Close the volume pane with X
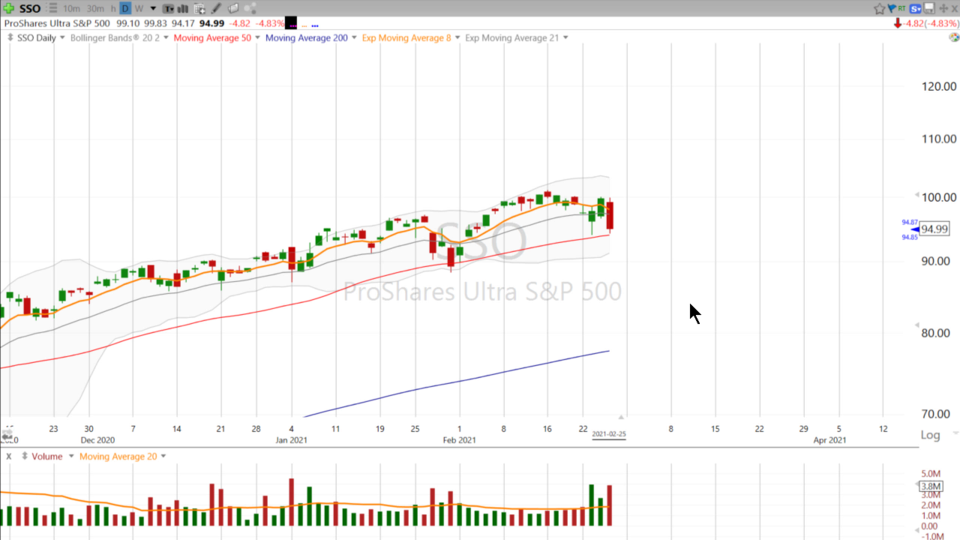 (9, 457)
